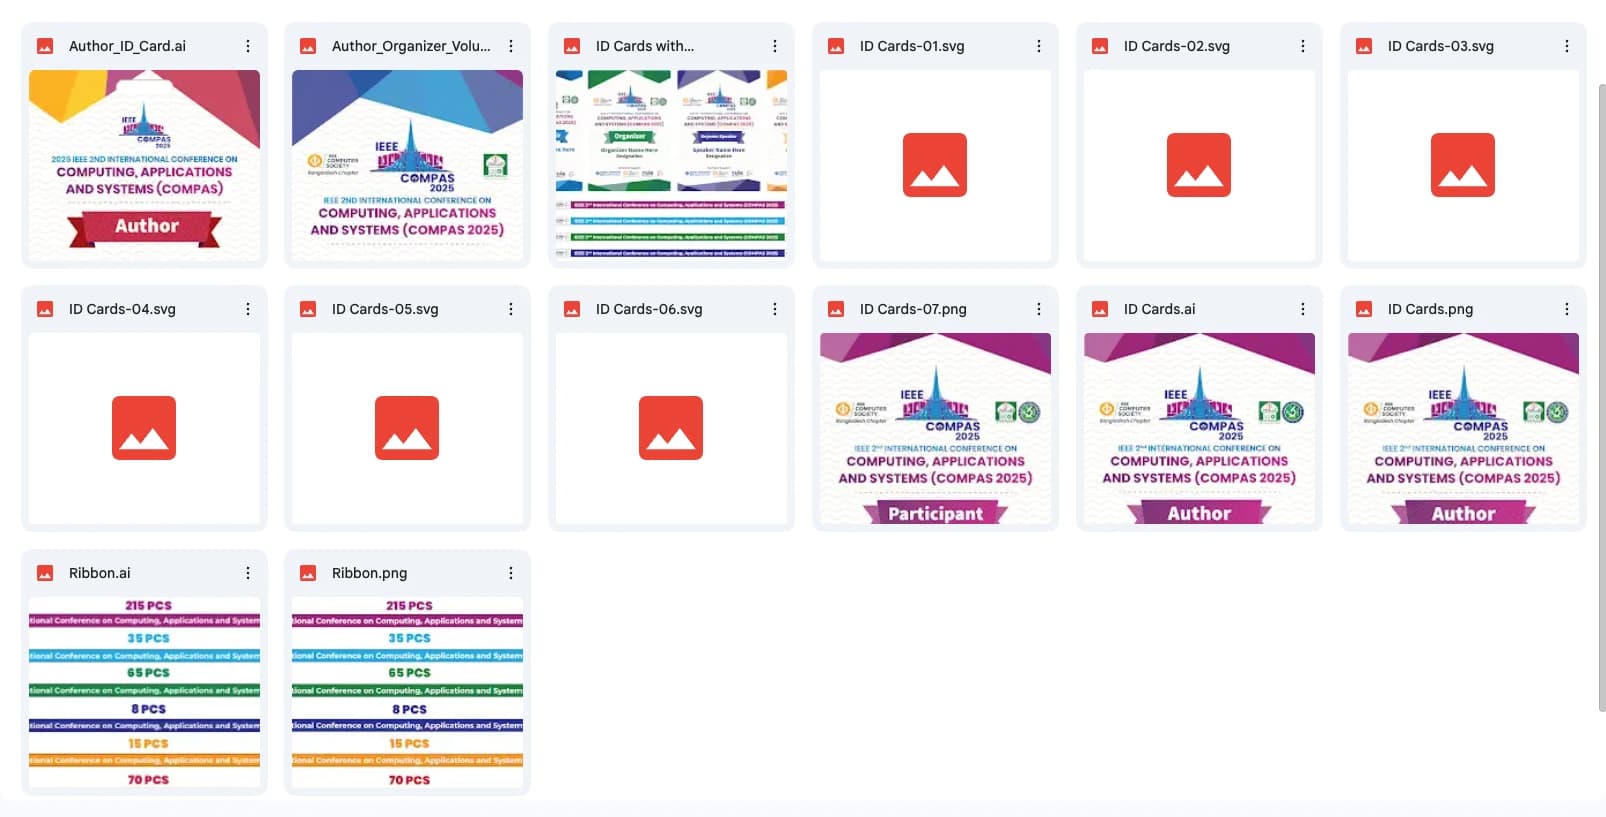Click the vertical scrollbar of the file grid
This screenshot has width=1606, height=817.
1601,397
